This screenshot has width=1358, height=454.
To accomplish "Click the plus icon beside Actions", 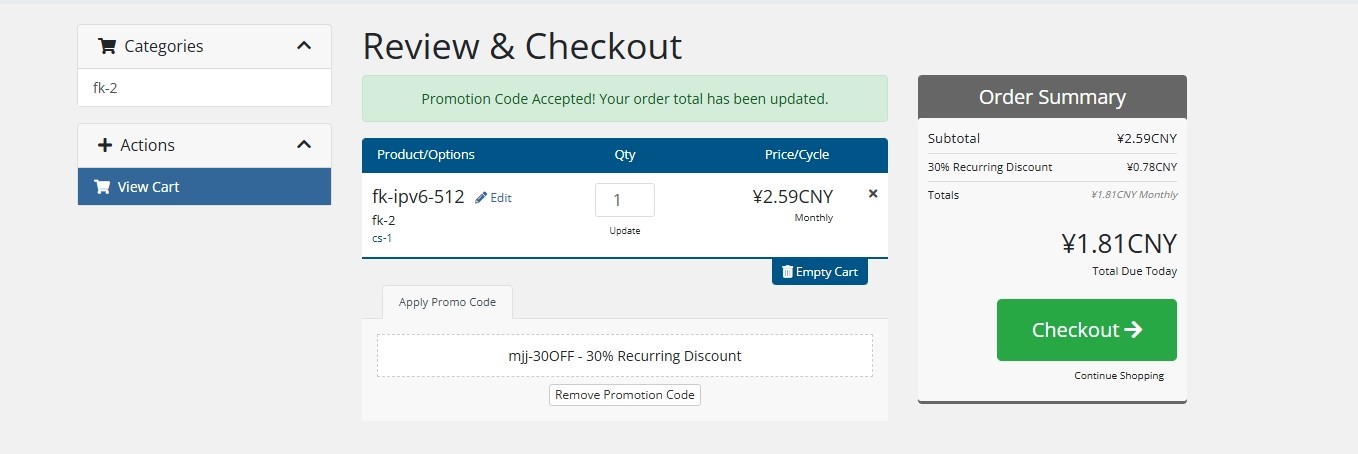I will coord(105,145).
